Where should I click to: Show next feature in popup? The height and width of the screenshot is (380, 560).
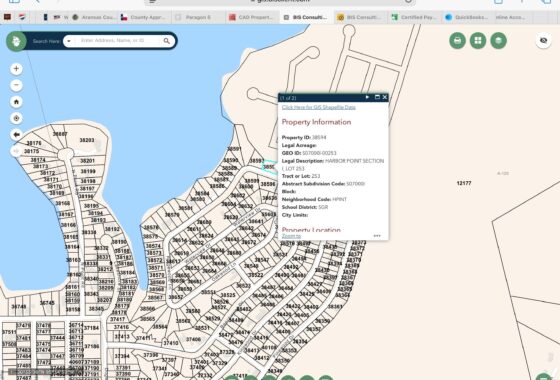point(367,97)
